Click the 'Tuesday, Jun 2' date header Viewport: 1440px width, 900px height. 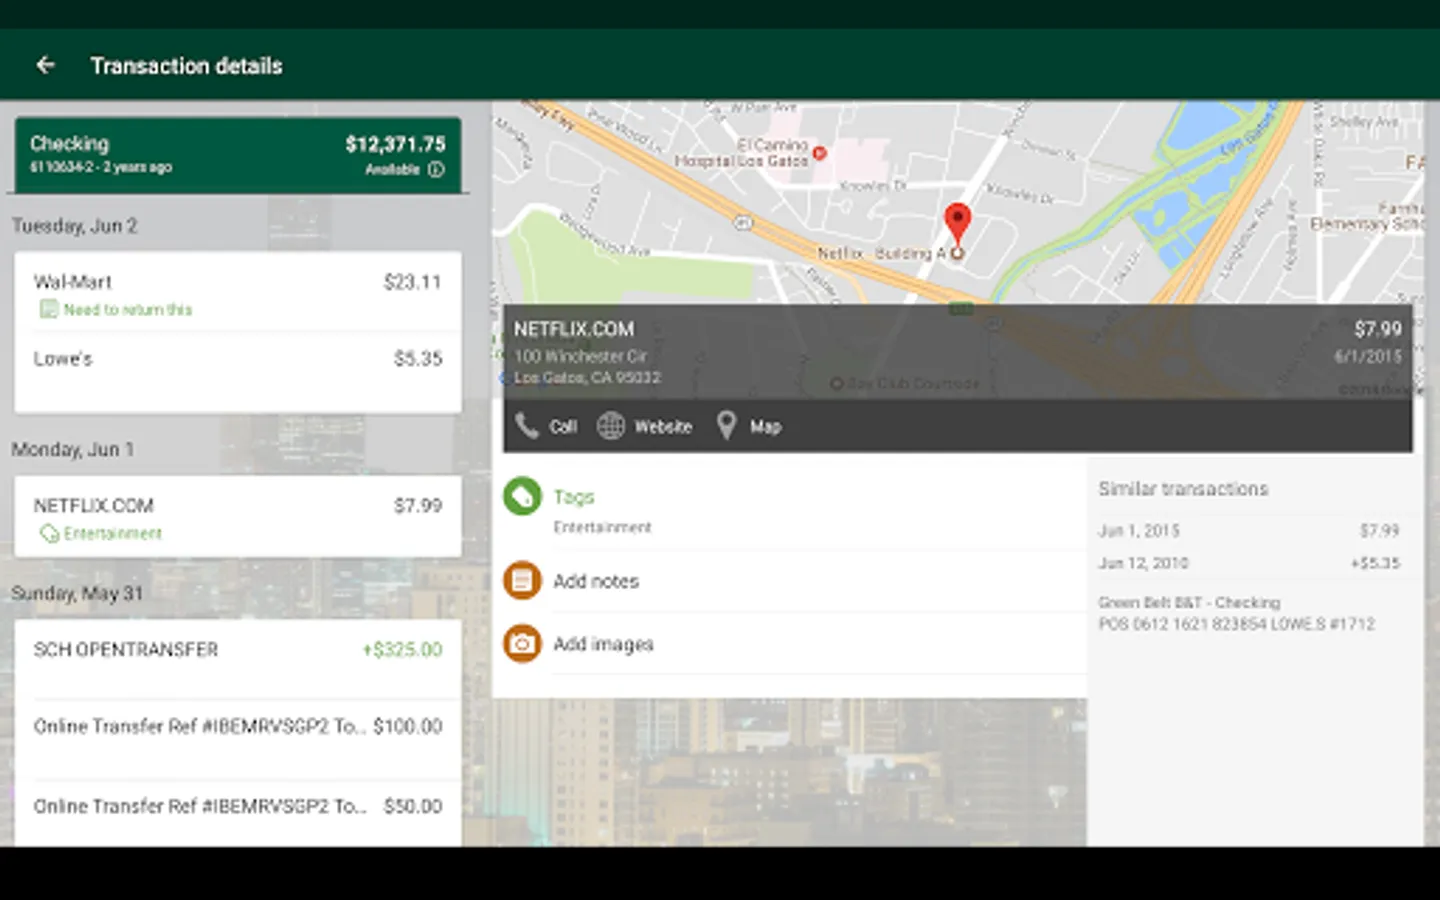[75, 226]
